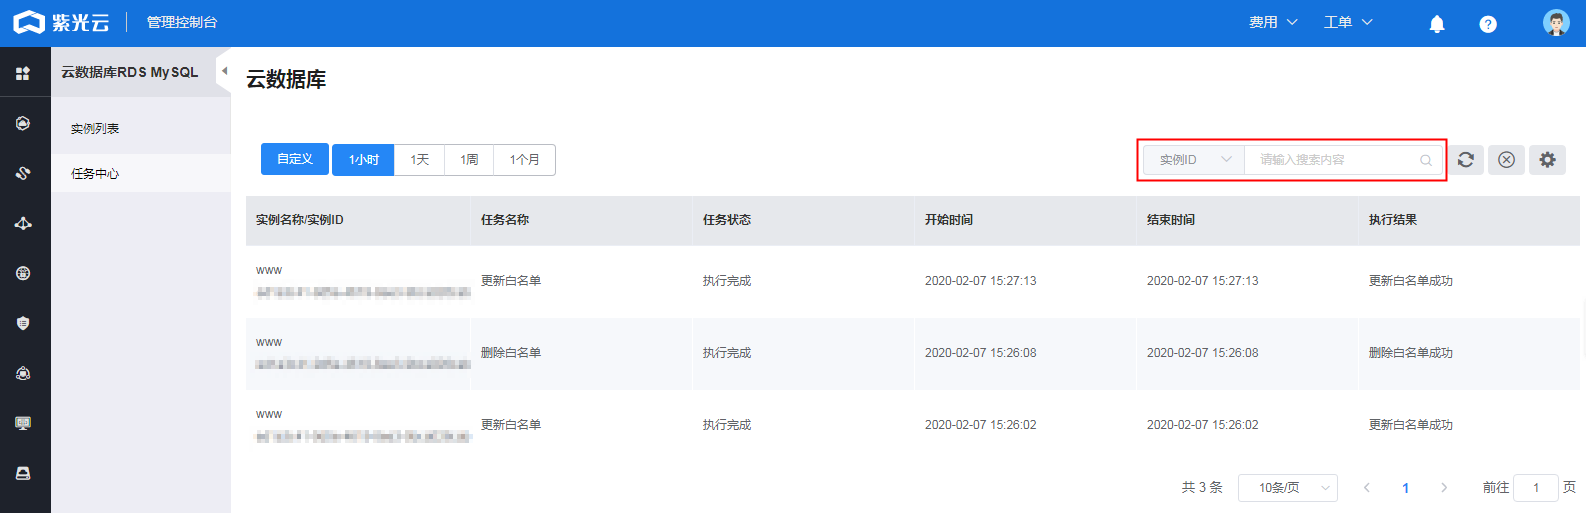Click the search magnifier icon in the search box
1586x513 pixels.
1426,160
